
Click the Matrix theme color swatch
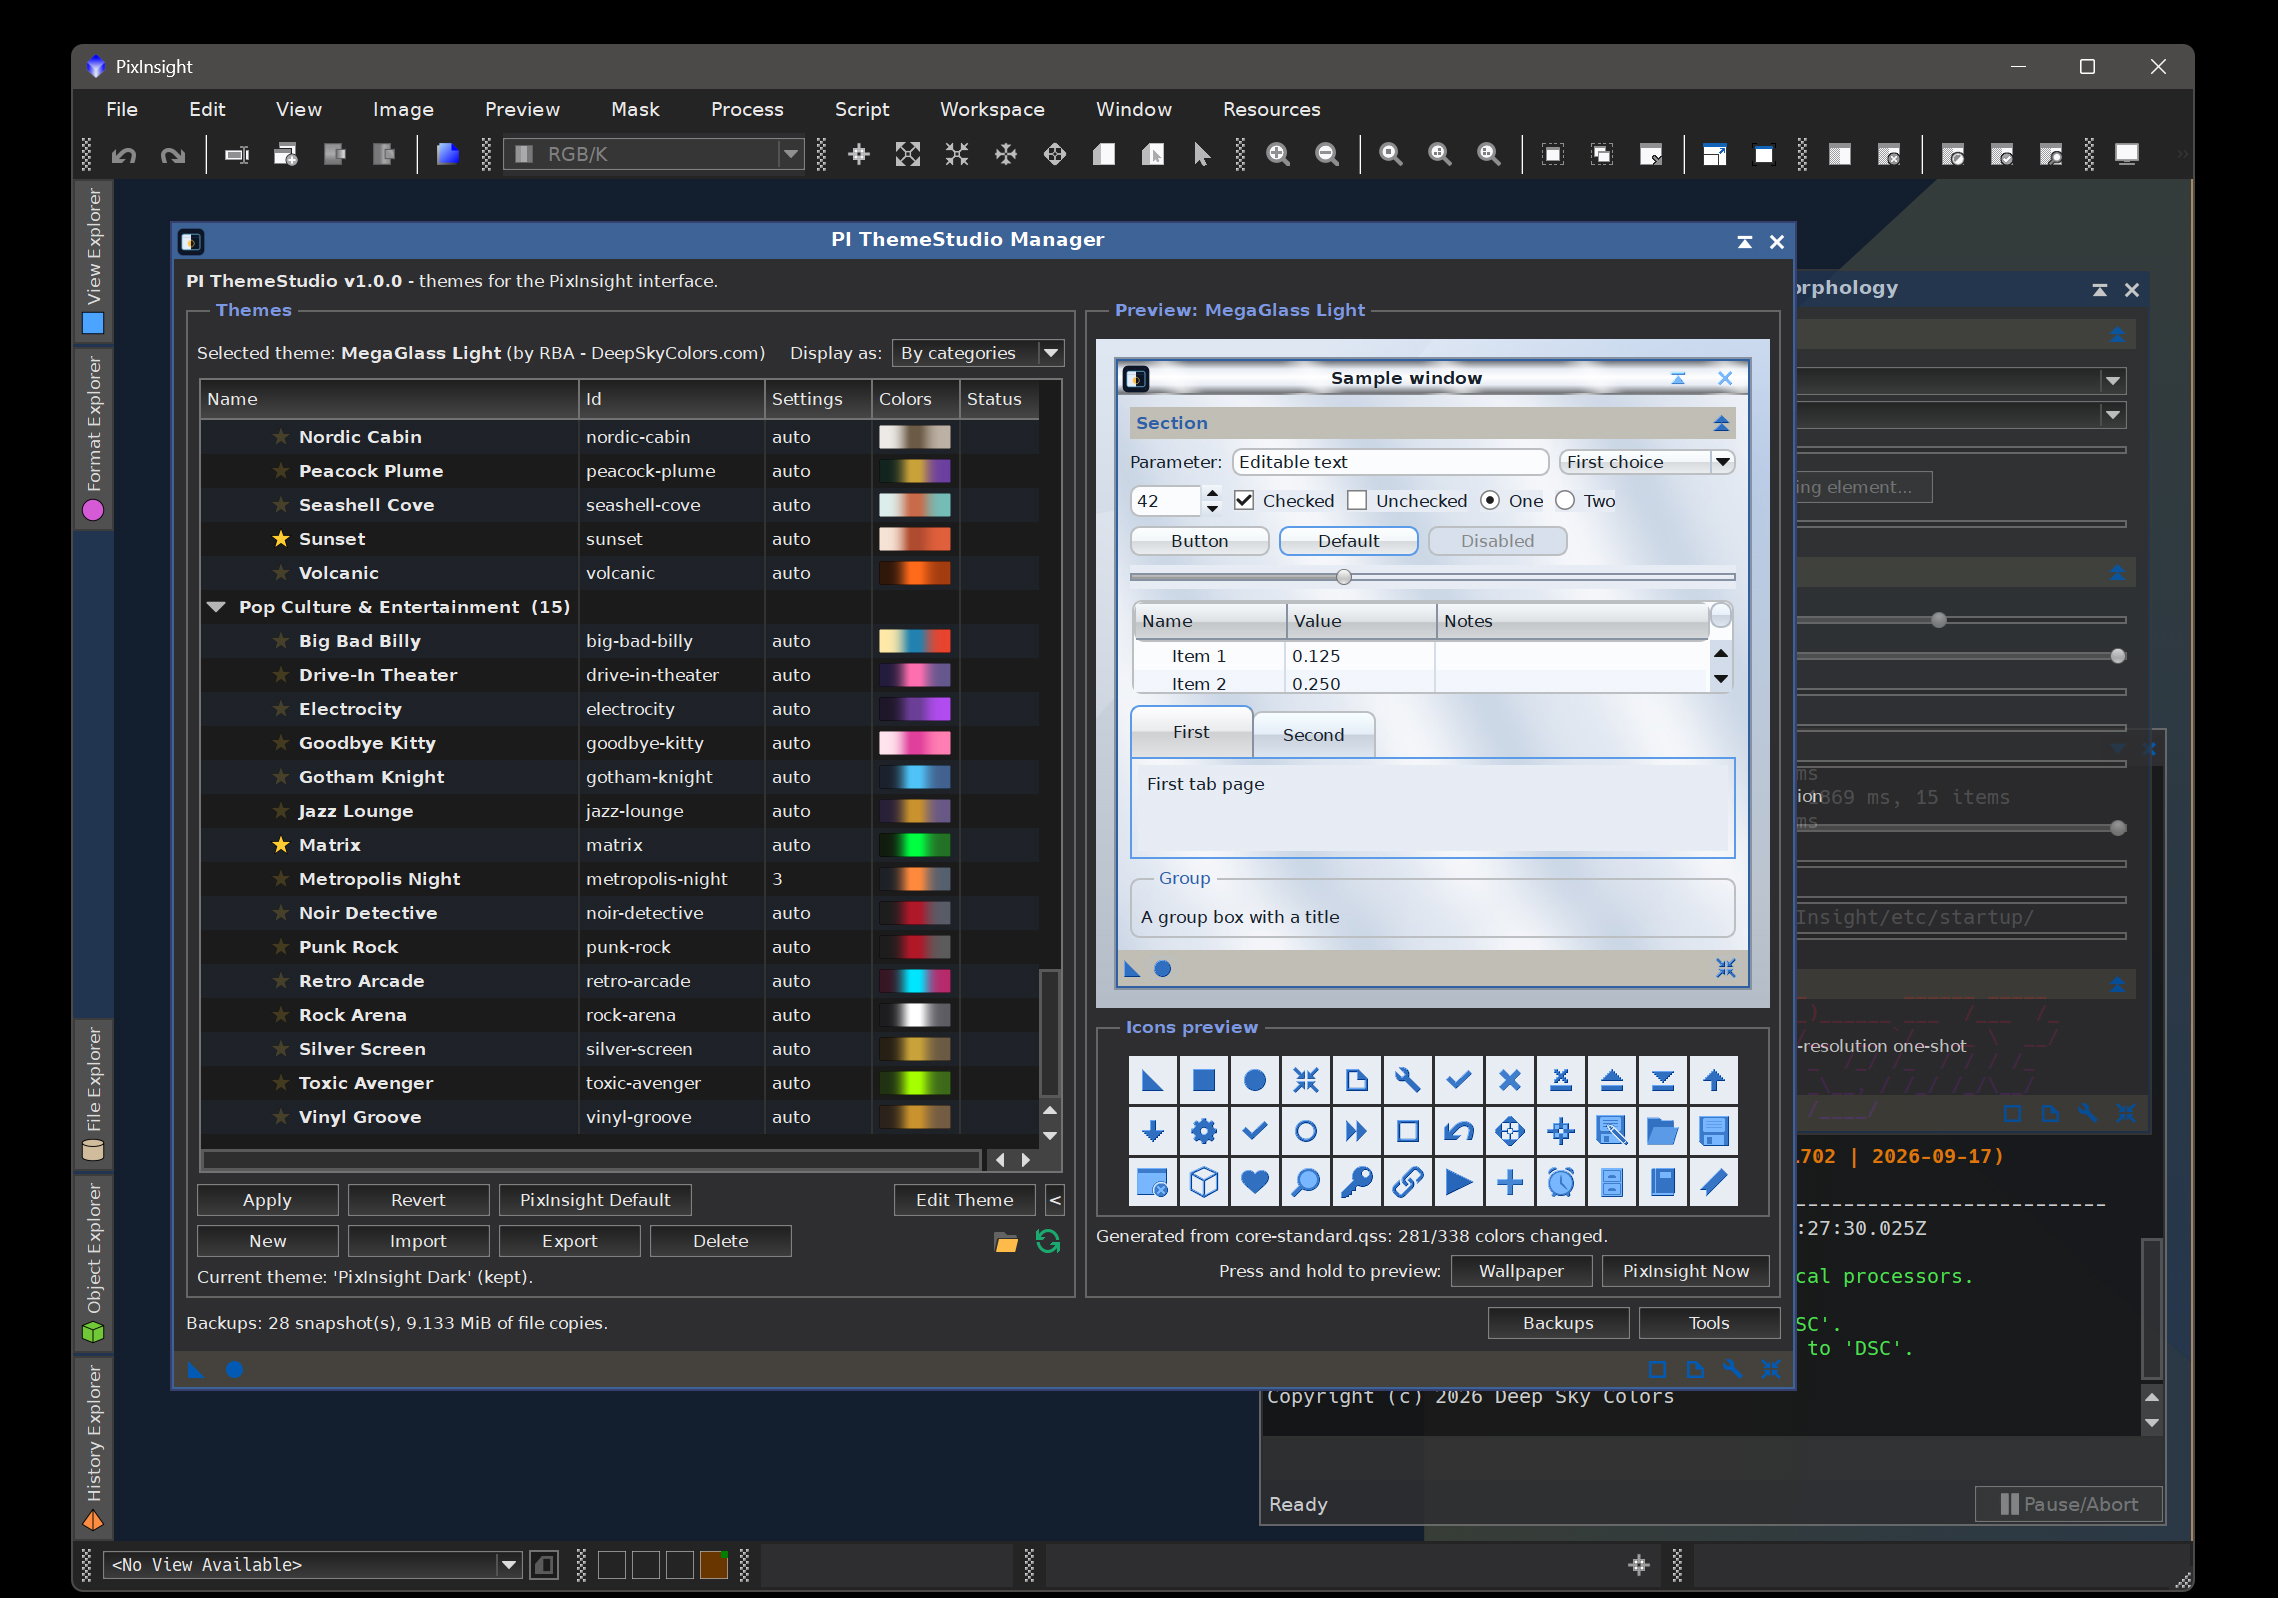914,845
